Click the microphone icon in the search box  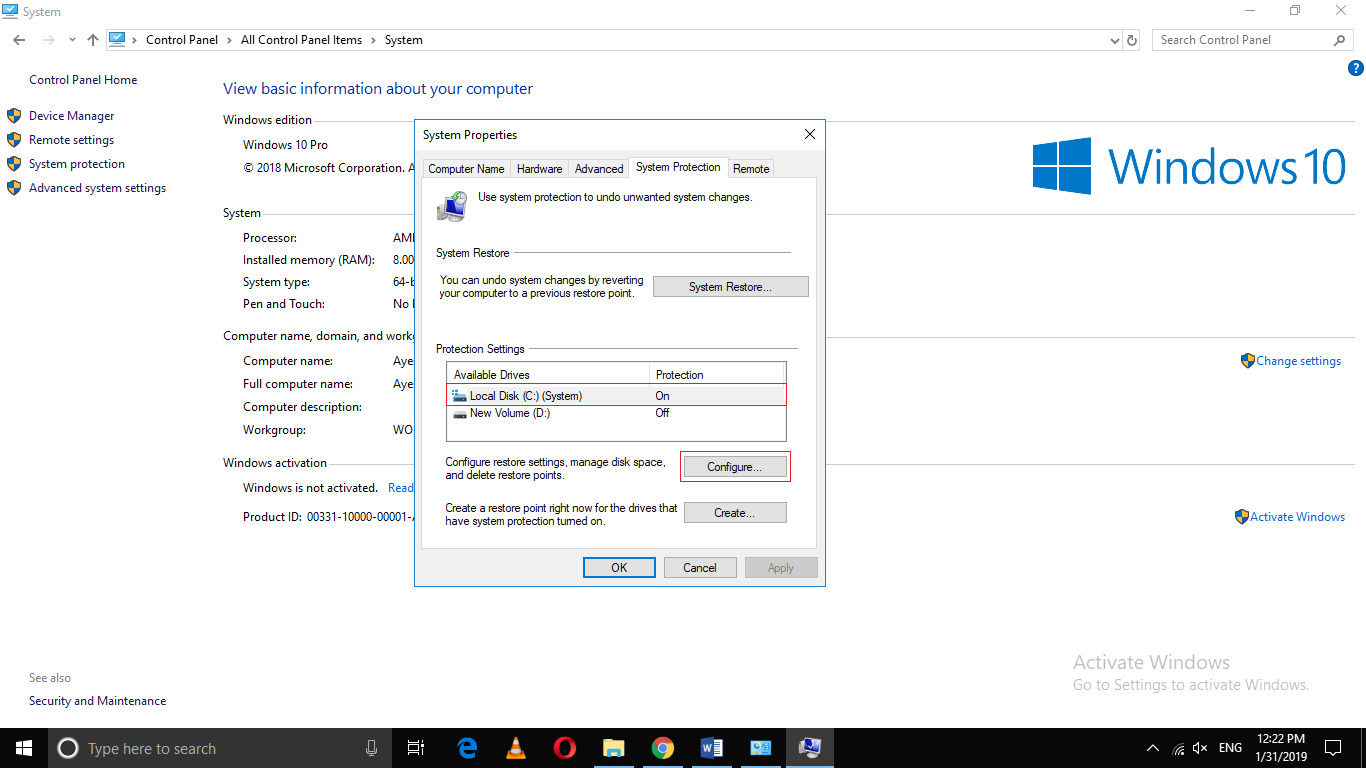click(371, 747)
